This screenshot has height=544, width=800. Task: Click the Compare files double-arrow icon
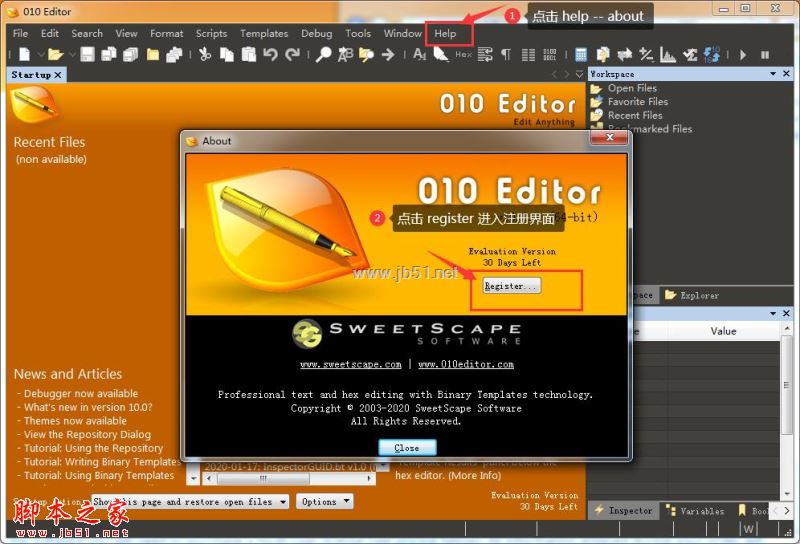[x=624, y=54]
